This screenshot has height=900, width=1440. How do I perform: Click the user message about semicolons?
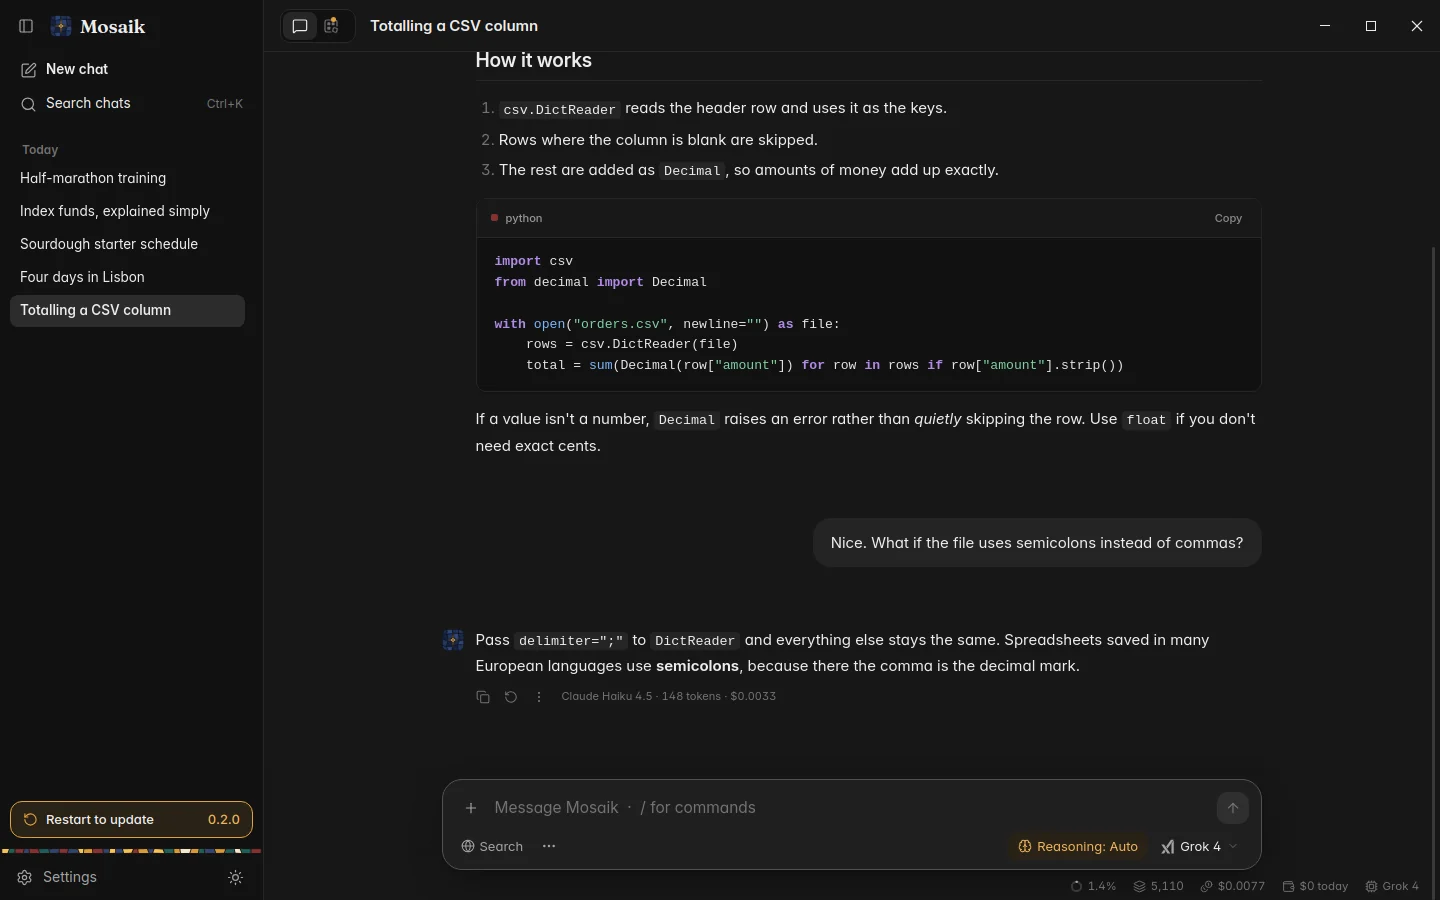coord(1037,543)
